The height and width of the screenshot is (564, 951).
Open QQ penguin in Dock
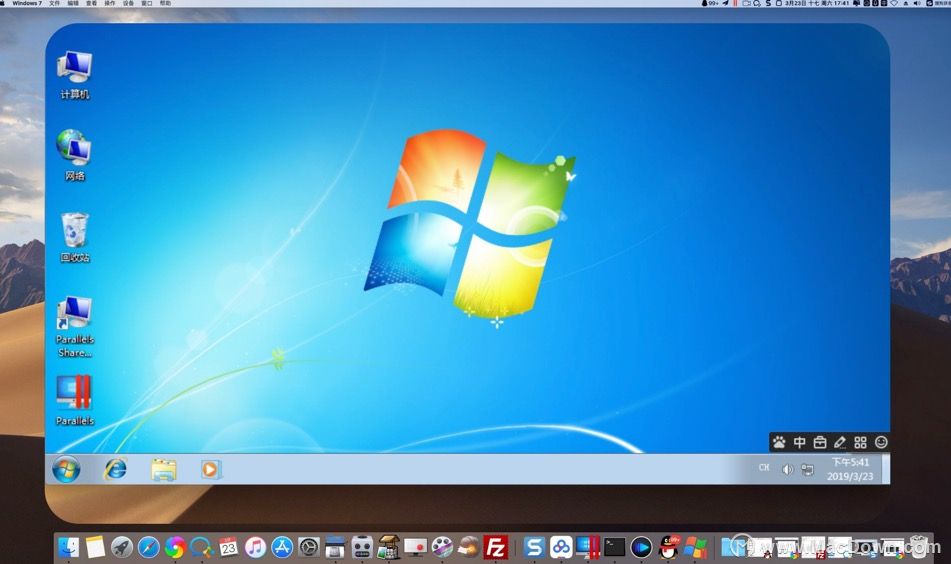click(668, 548)
